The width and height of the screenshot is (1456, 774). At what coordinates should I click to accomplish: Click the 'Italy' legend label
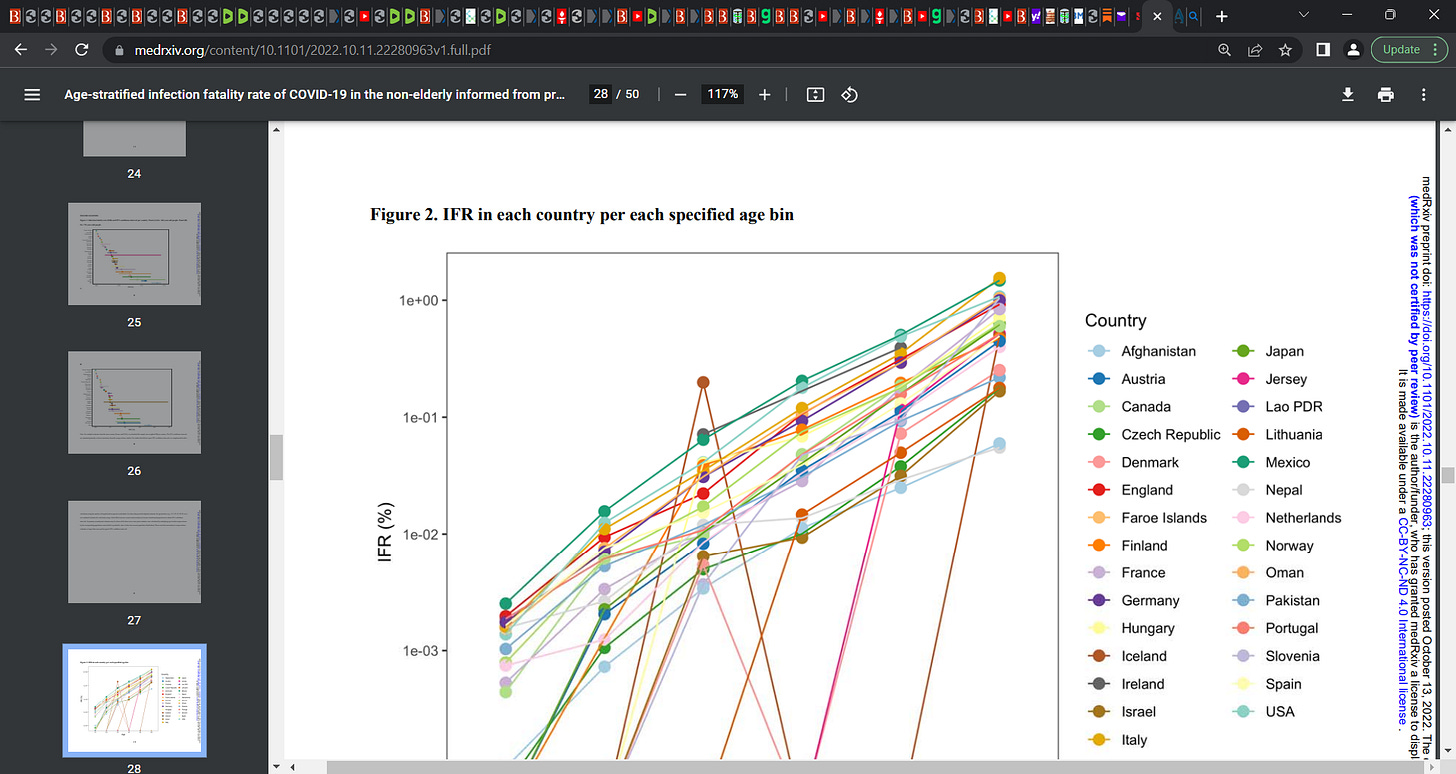point(1134,740)
